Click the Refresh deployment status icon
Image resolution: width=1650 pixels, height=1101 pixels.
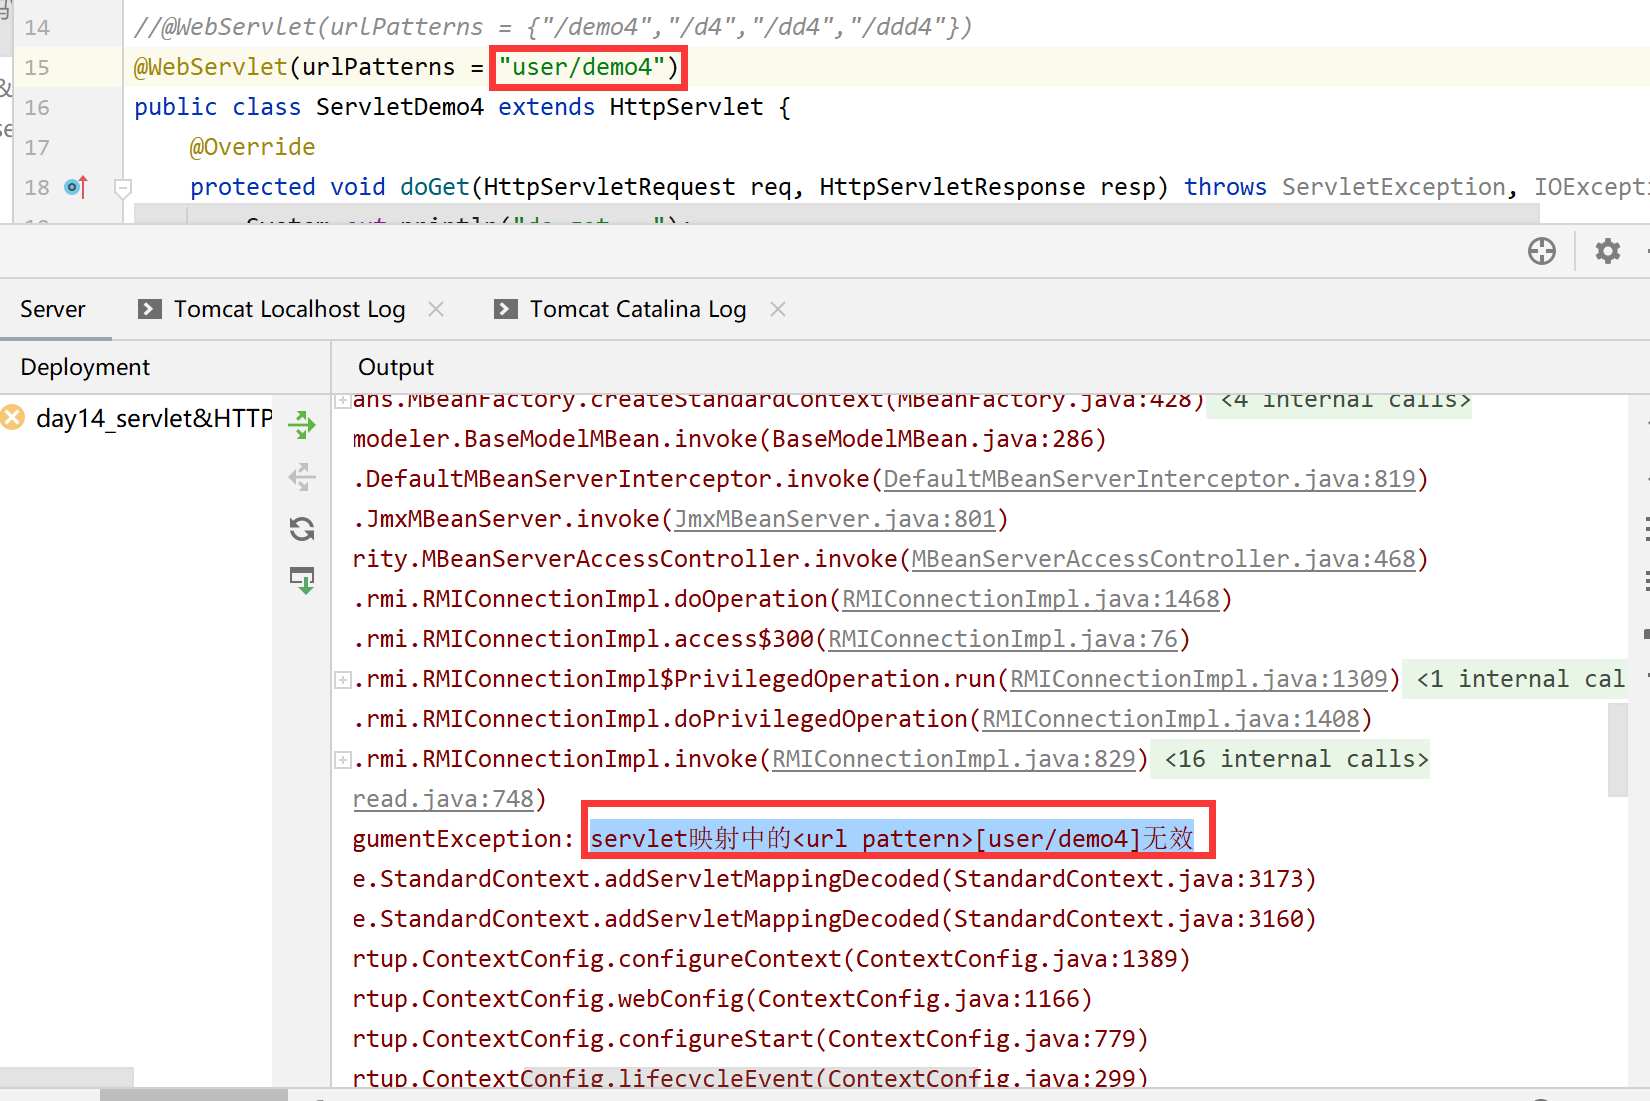302,528
